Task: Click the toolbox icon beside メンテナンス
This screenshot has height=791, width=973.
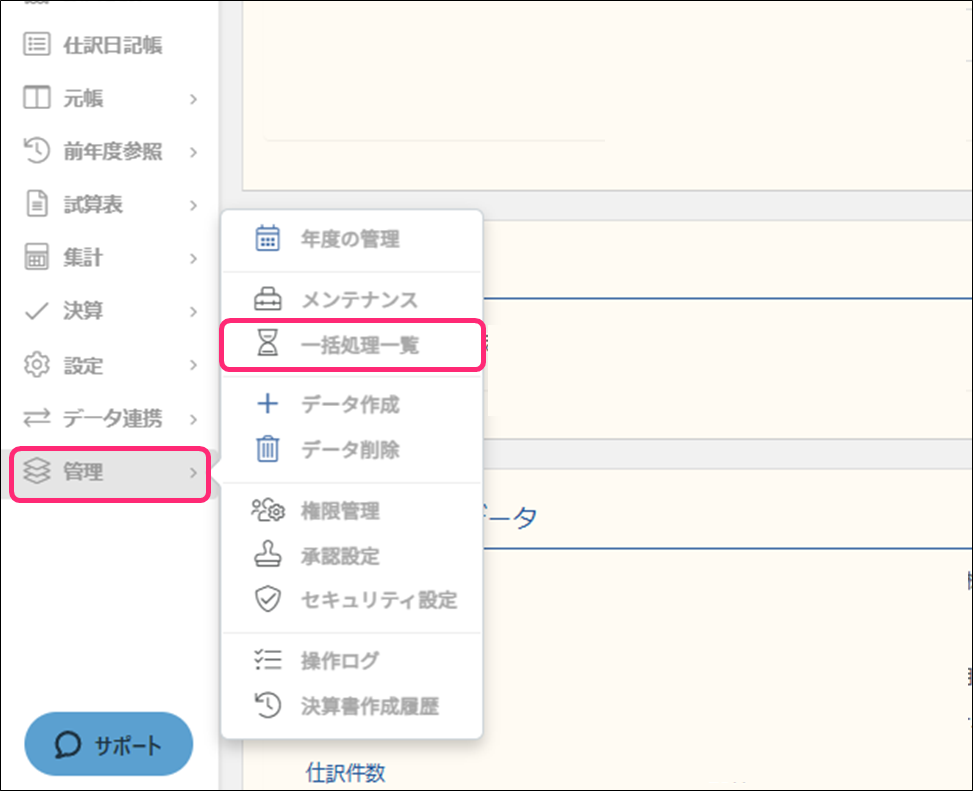Action: point(268,300)
